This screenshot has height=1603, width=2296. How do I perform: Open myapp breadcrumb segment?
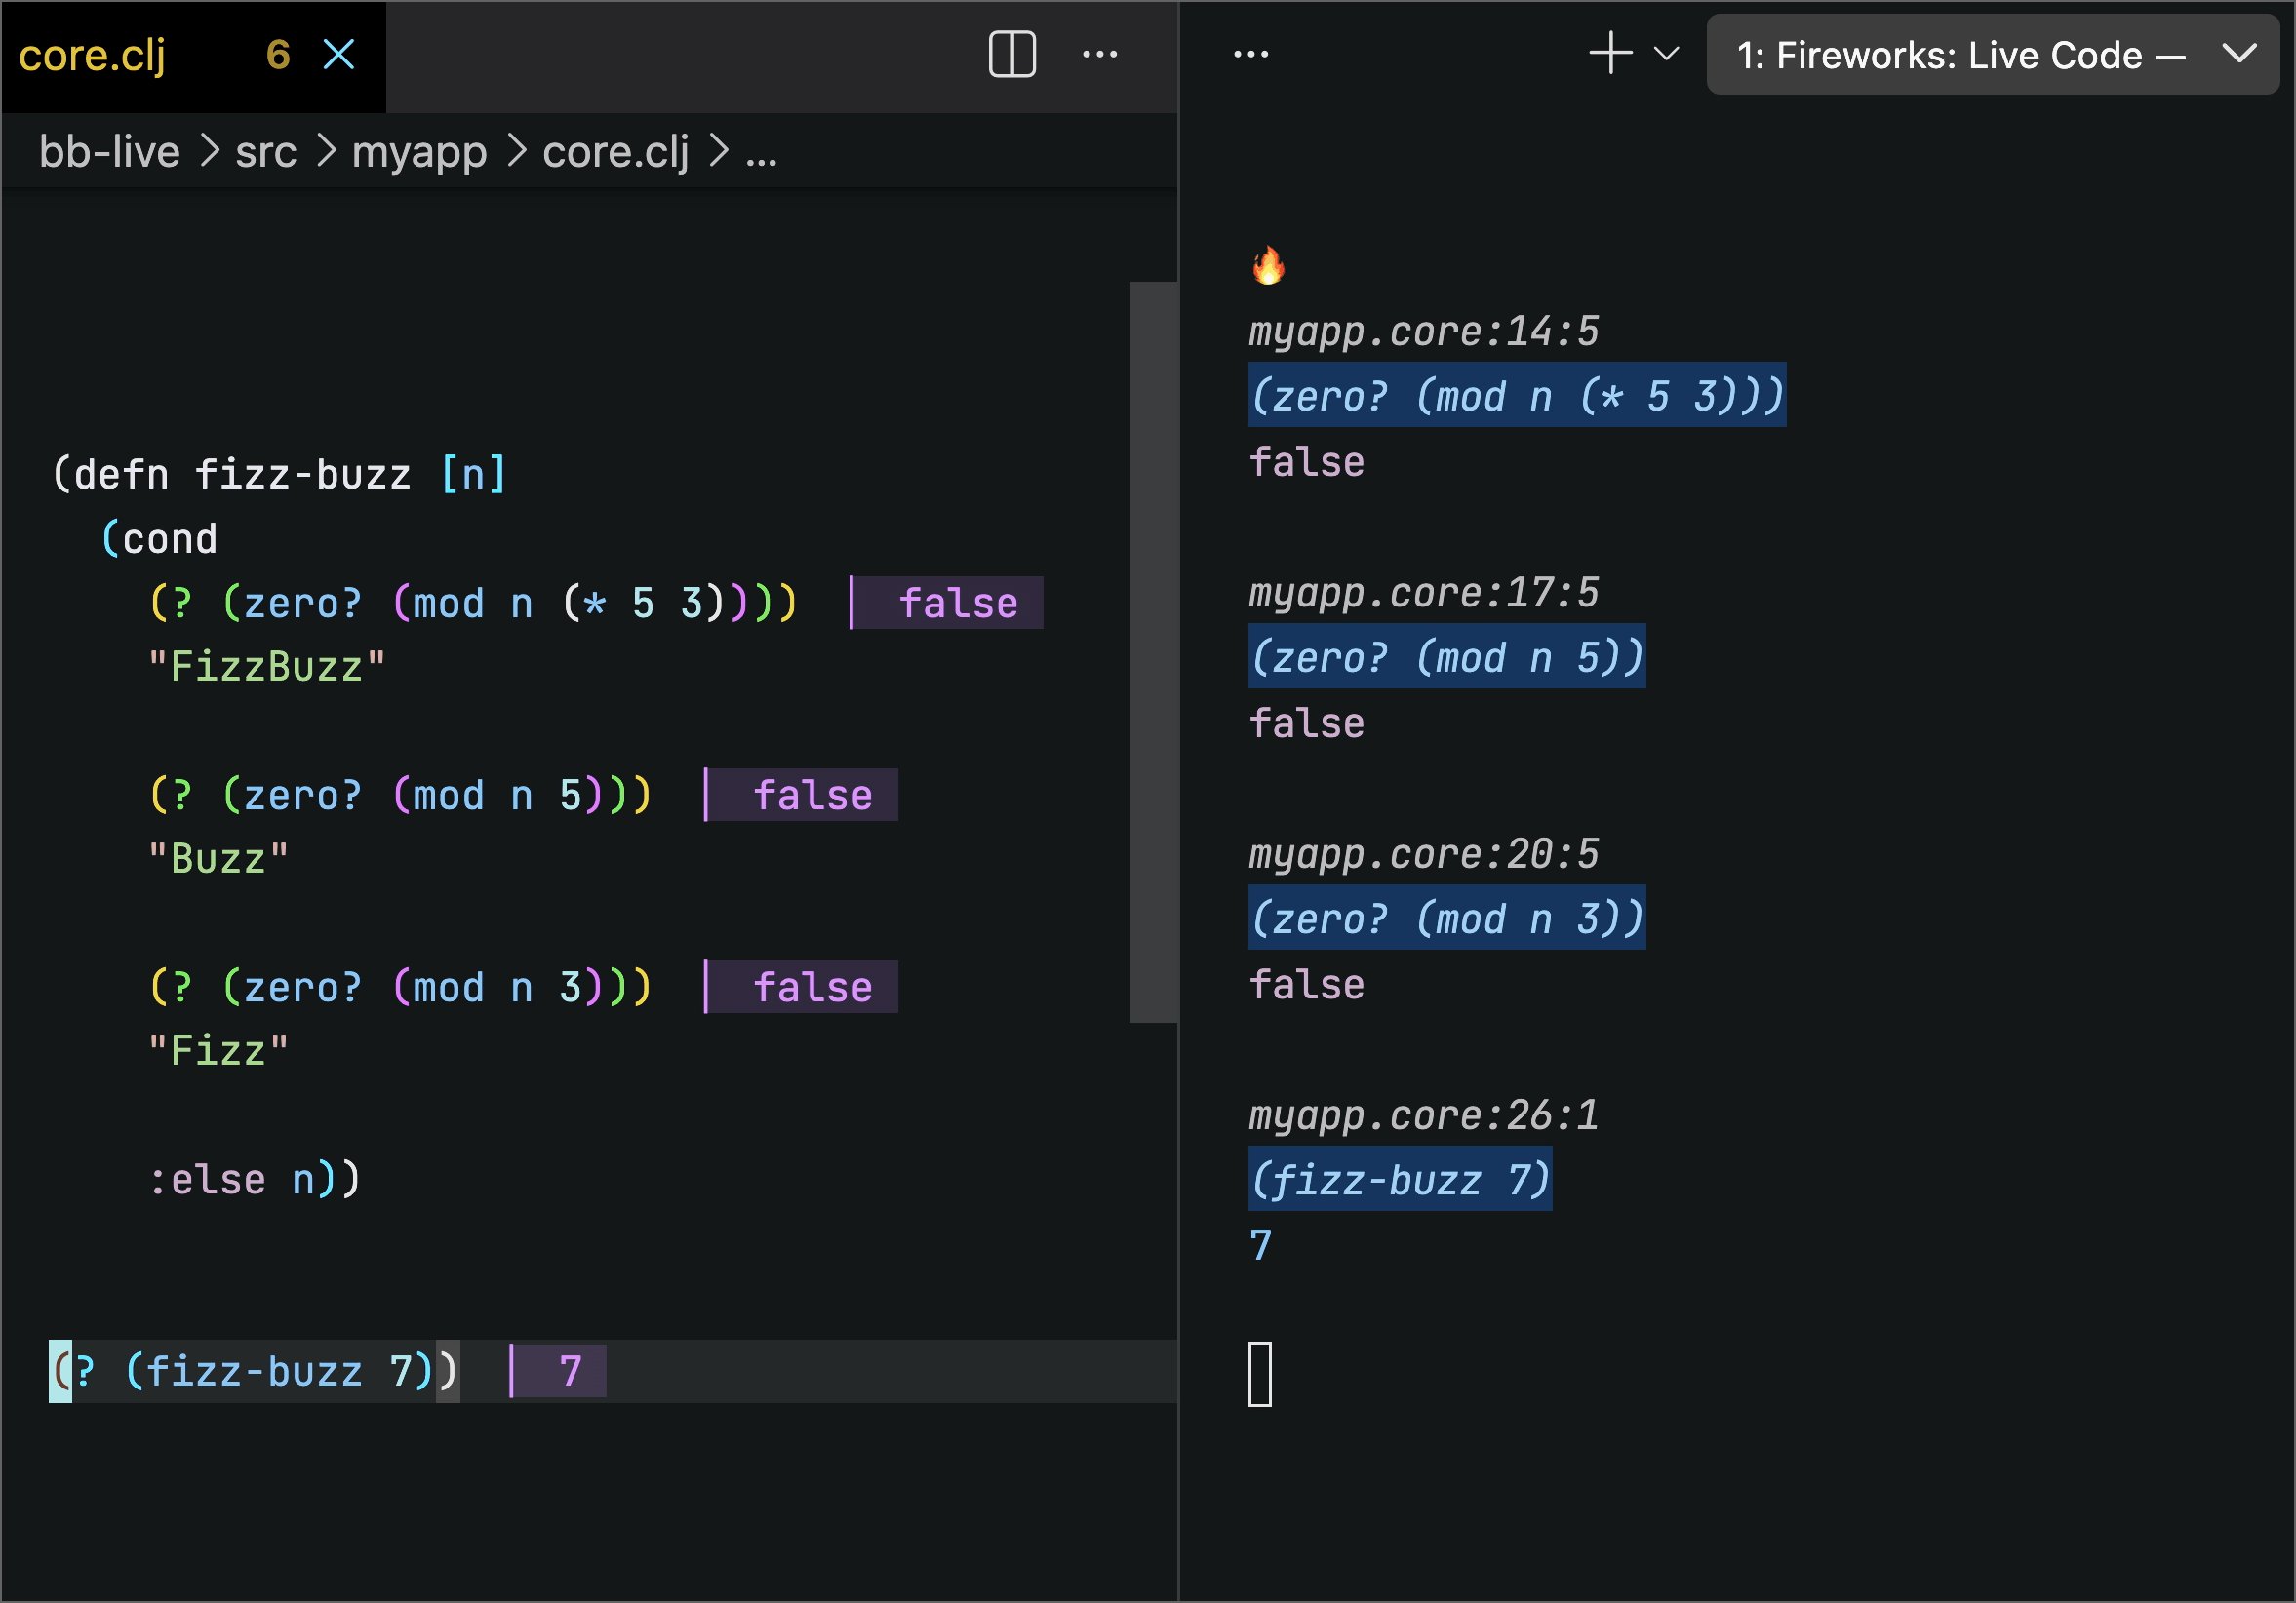point(419,153)
